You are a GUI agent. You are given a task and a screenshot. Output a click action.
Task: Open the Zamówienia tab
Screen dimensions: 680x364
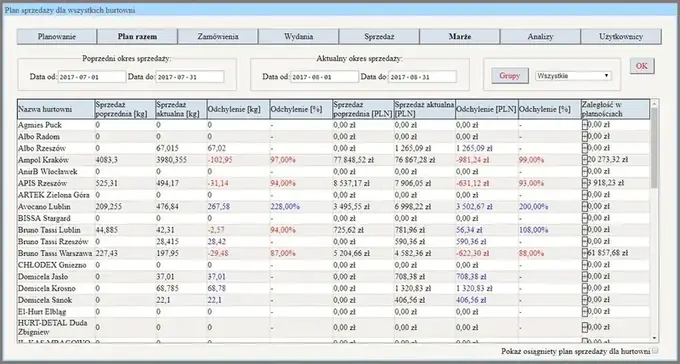pyautogui.click(x=218, y=37)
